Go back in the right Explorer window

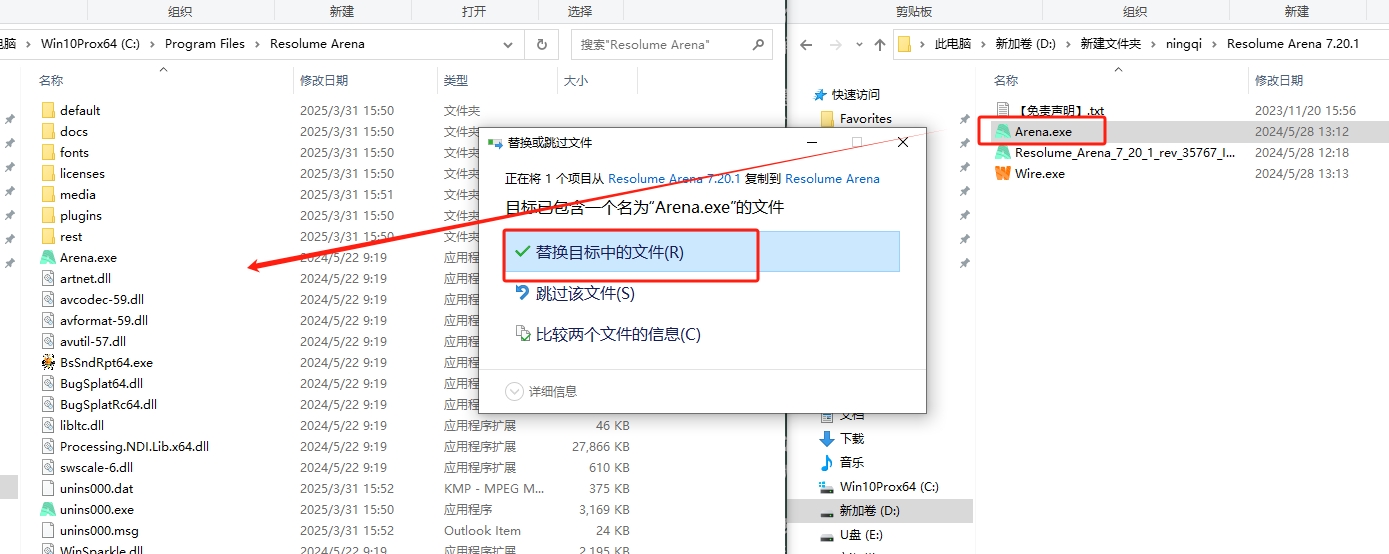pyautogui.click(x=806, y=44)
